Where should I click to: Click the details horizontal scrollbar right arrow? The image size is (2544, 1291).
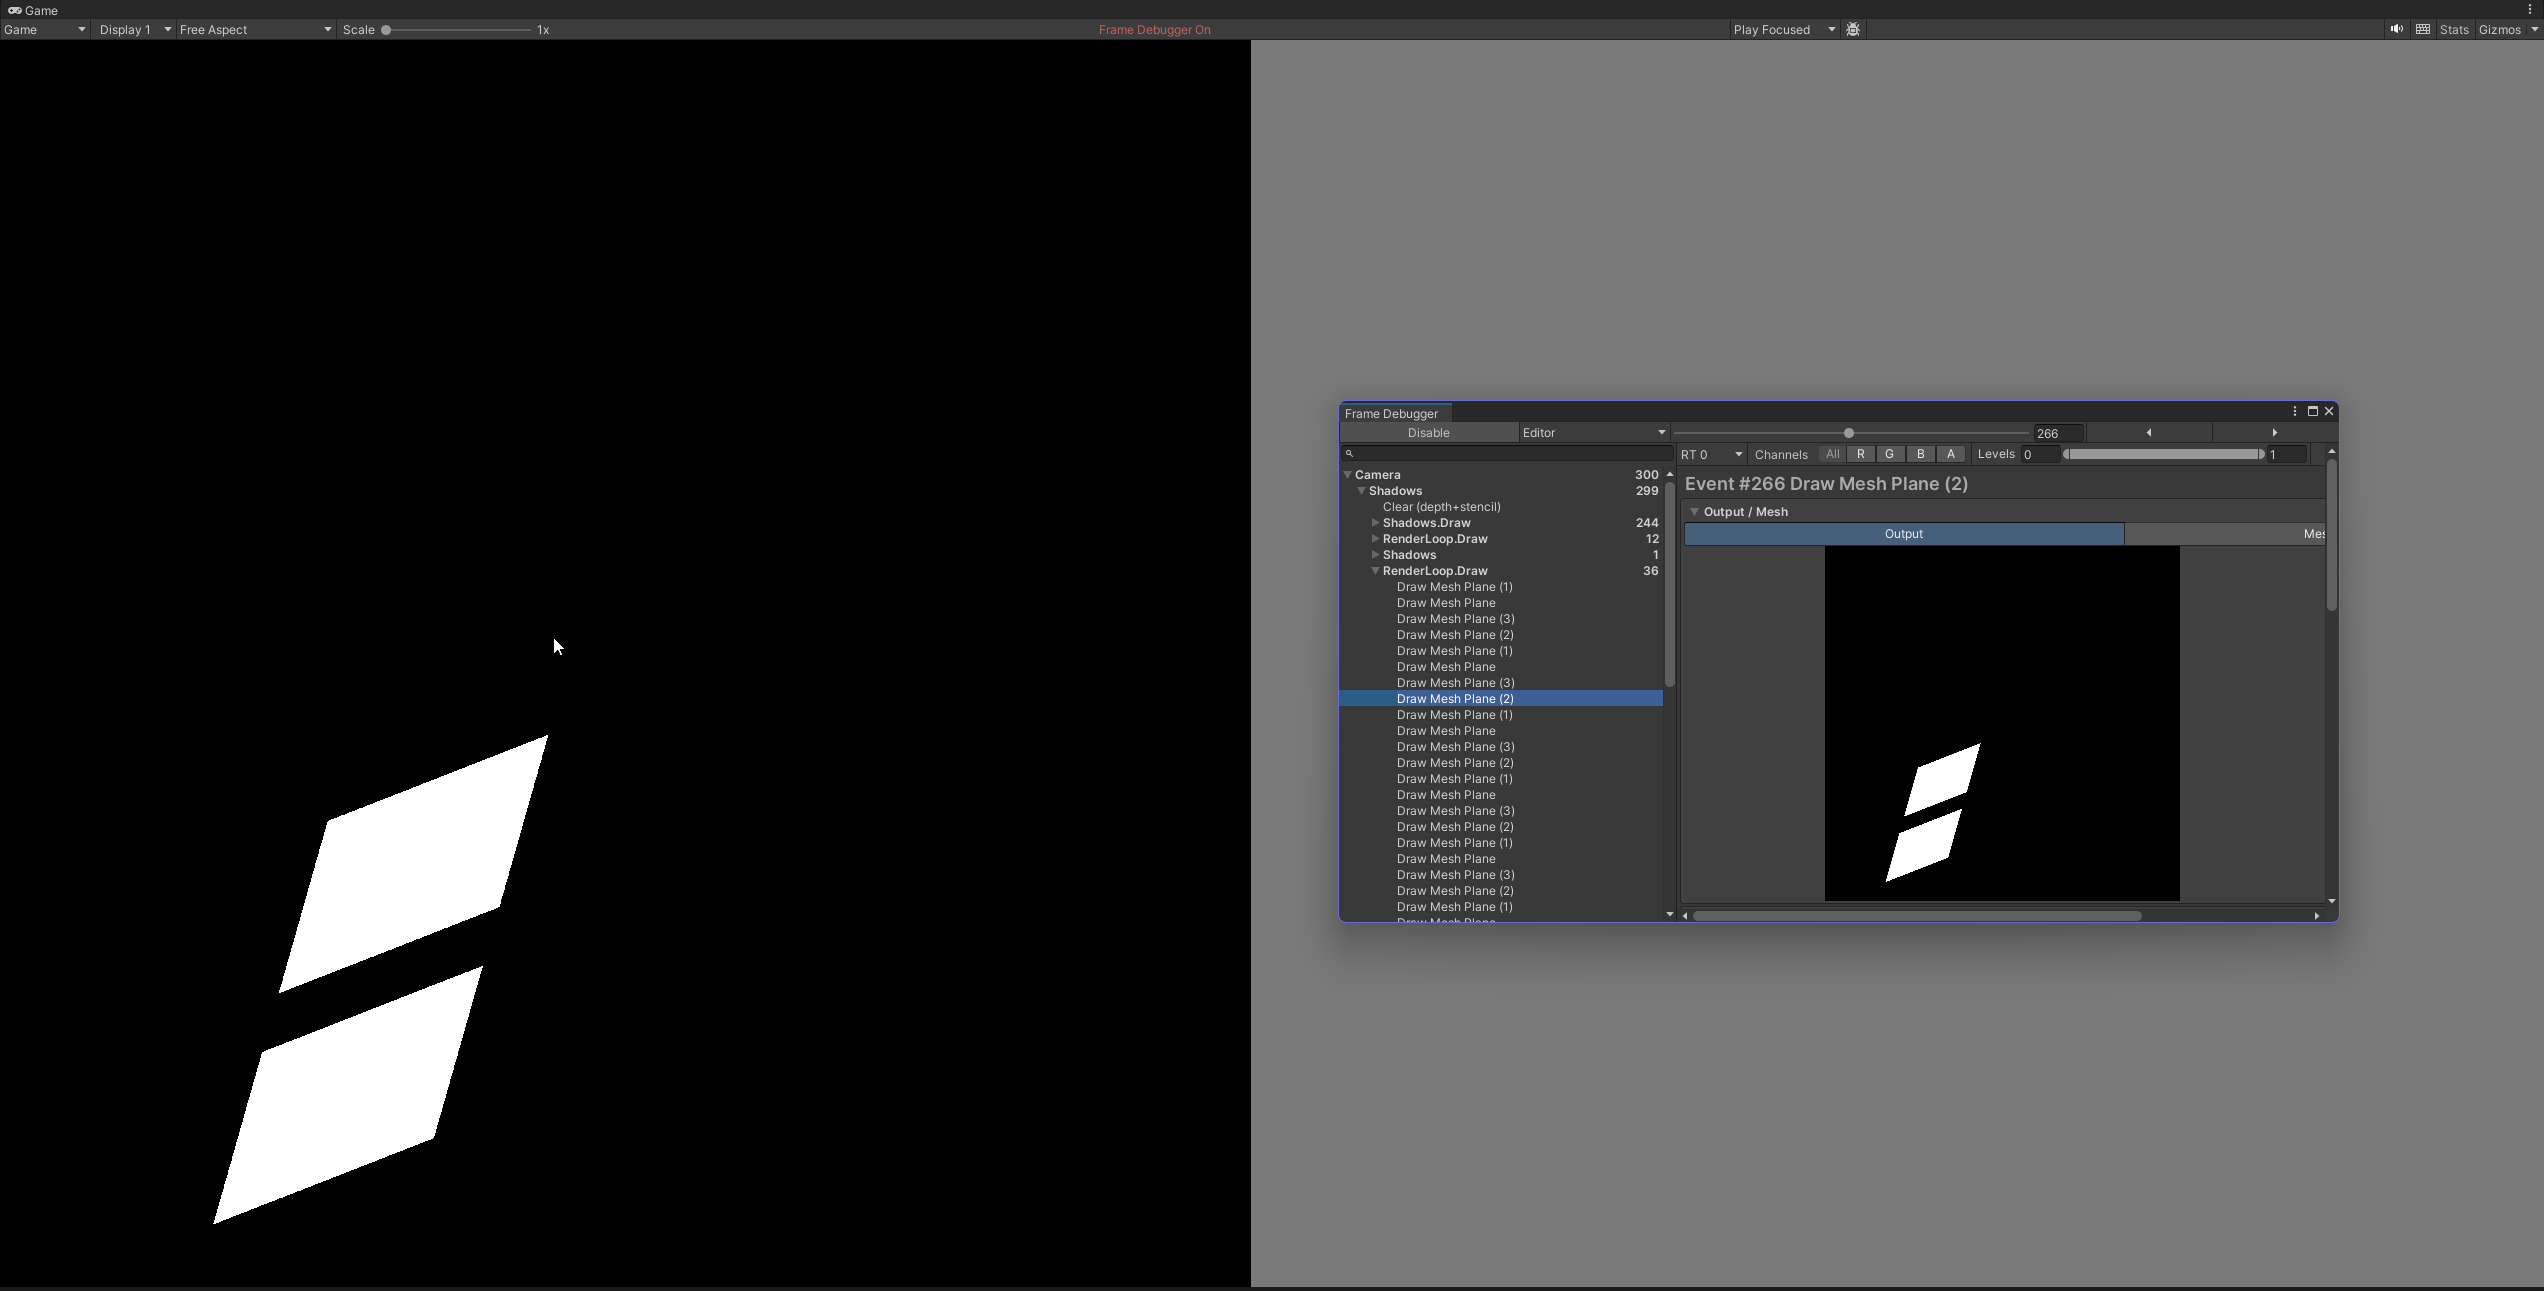(x=2317, y=916)
